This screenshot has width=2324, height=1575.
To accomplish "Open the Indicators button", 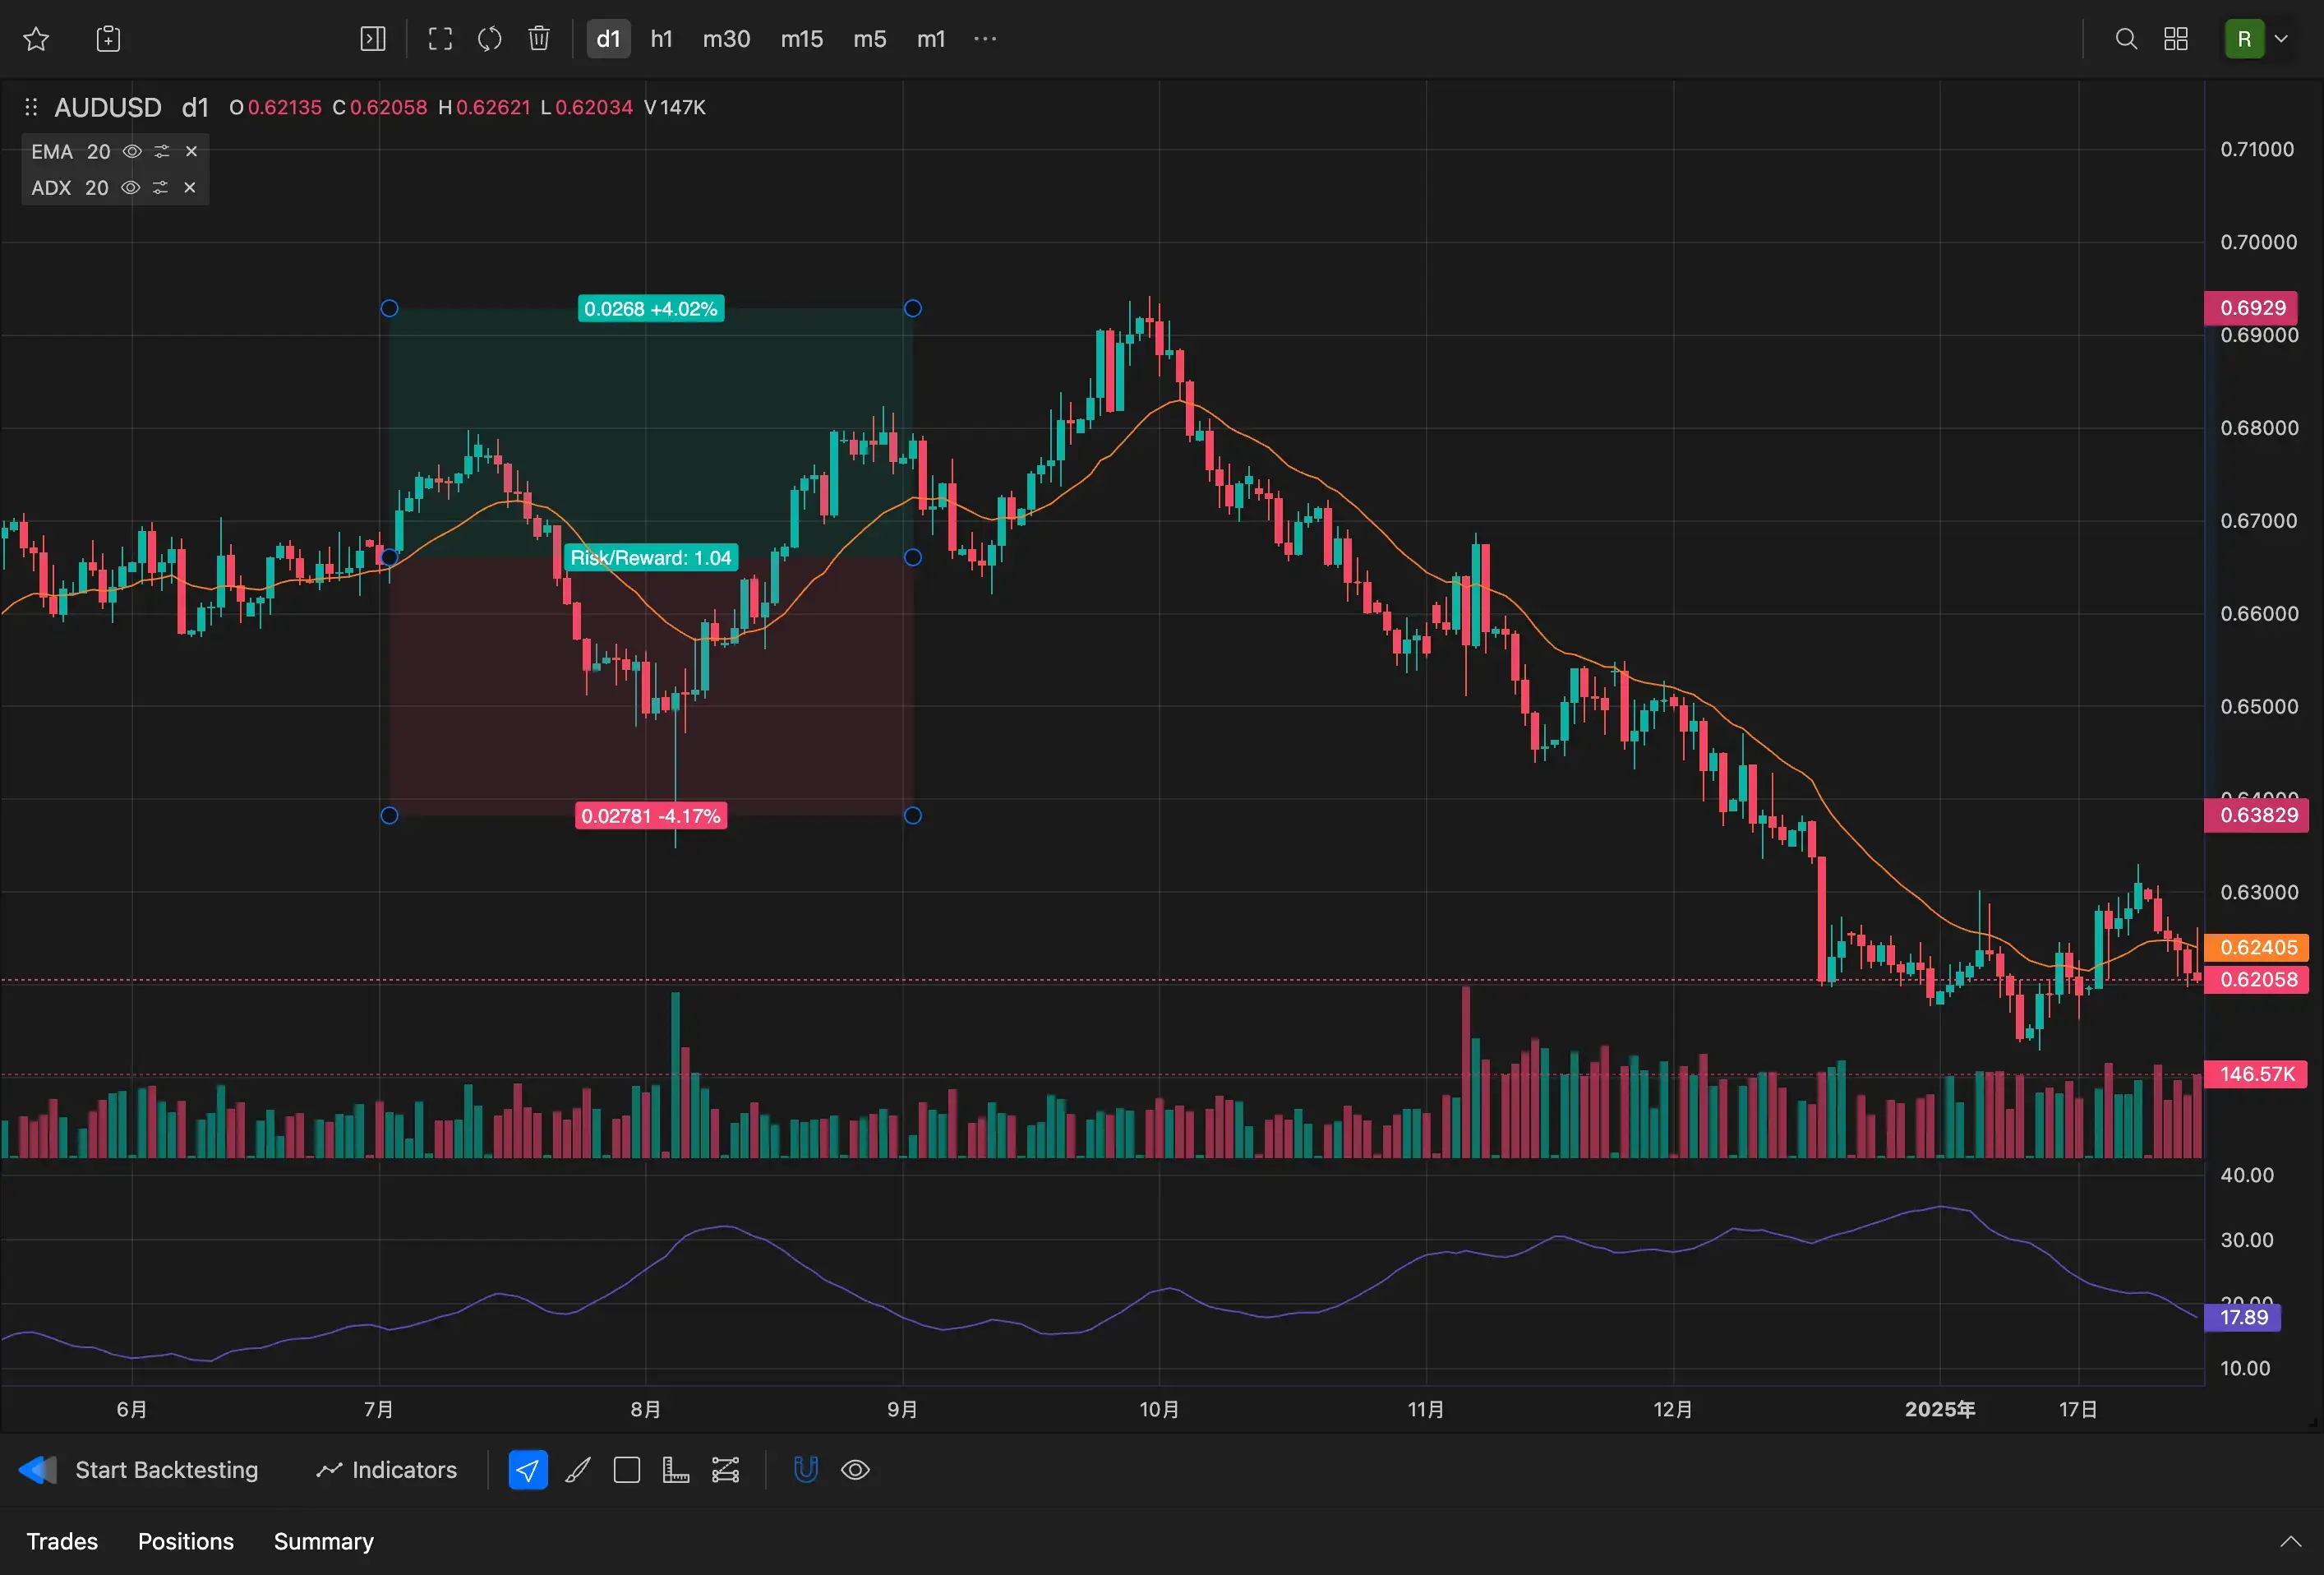I will (x=386, y=1470).
